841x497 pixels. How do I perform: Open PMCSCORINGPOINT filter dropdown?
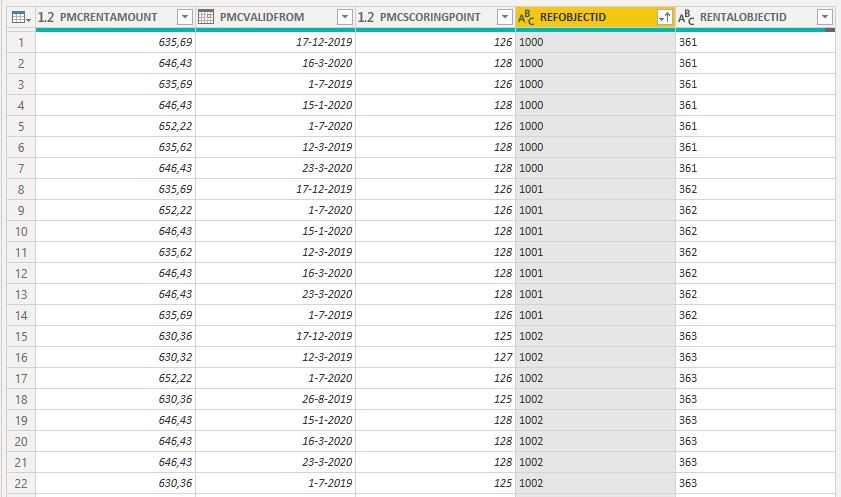505,17
